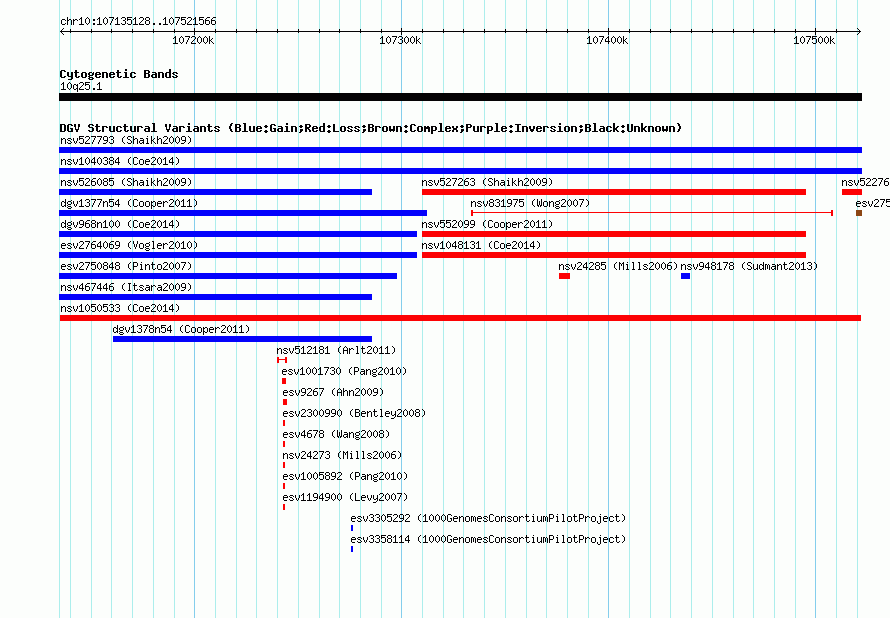This screenshot has width=890, height=618.
Task: Click the 107300k ruler label
Action: (400, 40)
